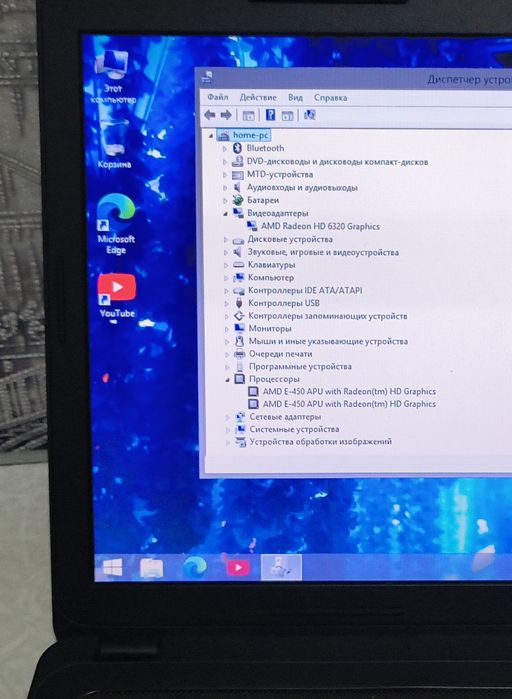Click the first AMD E-450 APU processor icon

pos(253,391)
